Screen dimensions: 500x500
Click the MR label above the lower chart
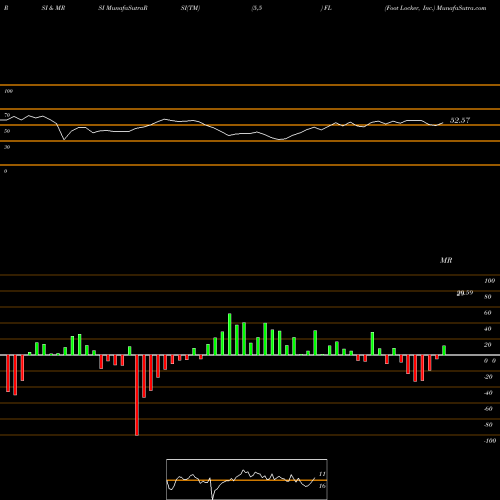coord(446,260)
